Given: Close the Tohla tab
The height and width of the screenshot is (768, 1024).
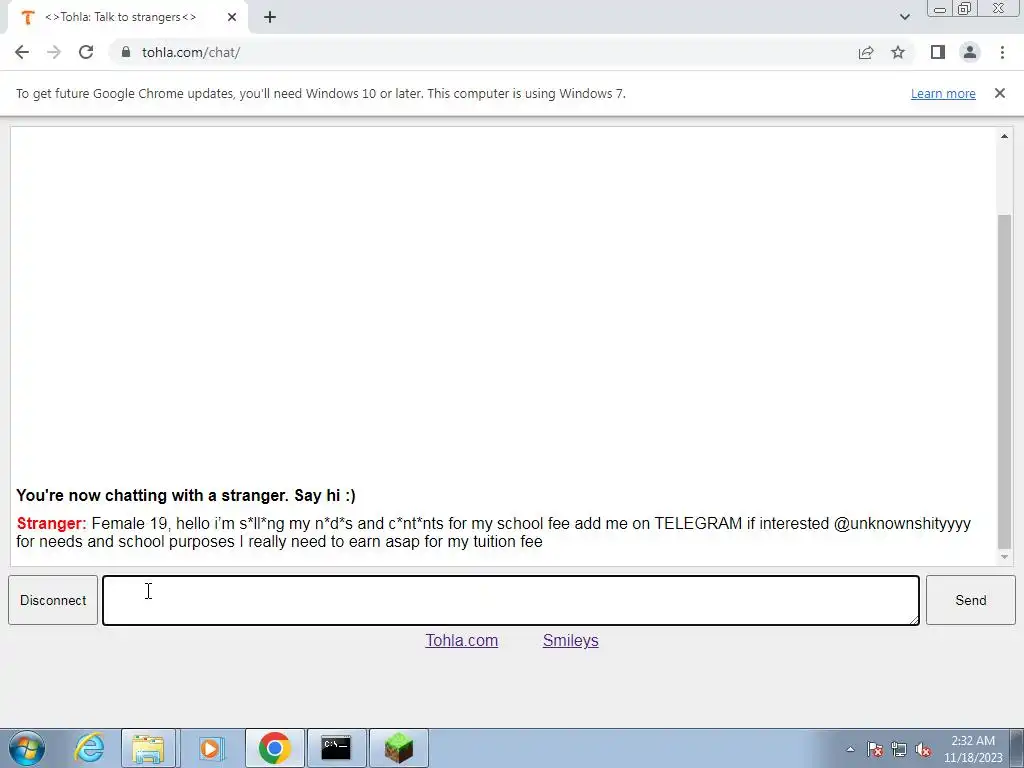Looking at the screenshot, I should [232, 18].
